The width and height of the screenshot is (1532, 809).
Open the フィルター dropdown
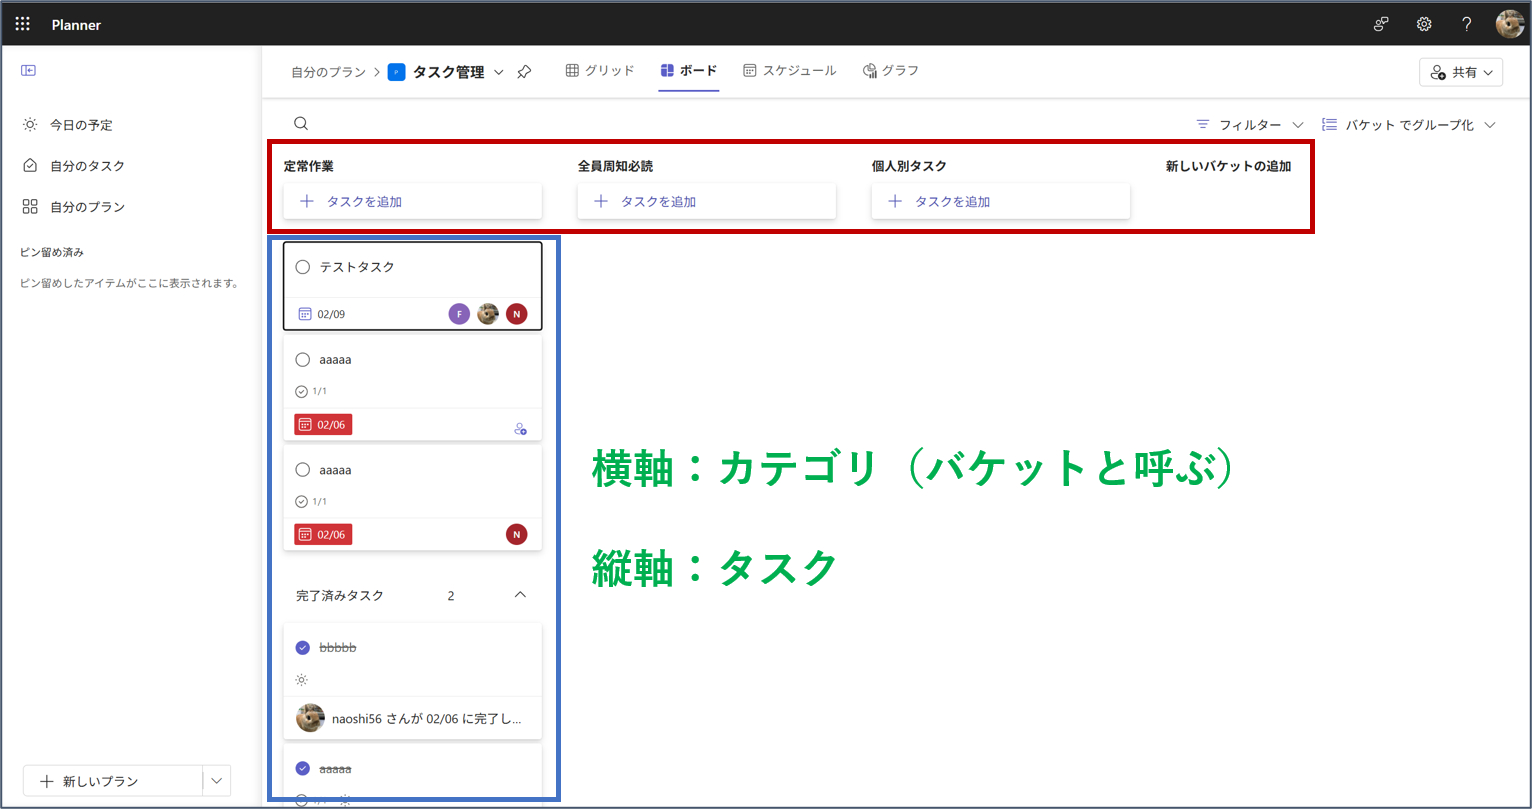tap(1248, 124)
